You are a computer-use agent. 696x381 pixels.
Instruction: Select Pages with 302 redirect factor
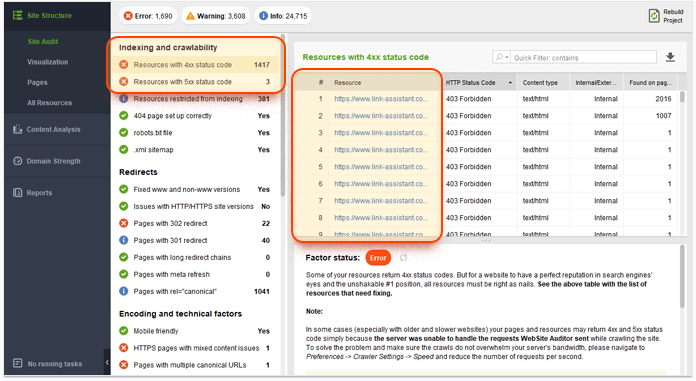[x=194, y=223]
